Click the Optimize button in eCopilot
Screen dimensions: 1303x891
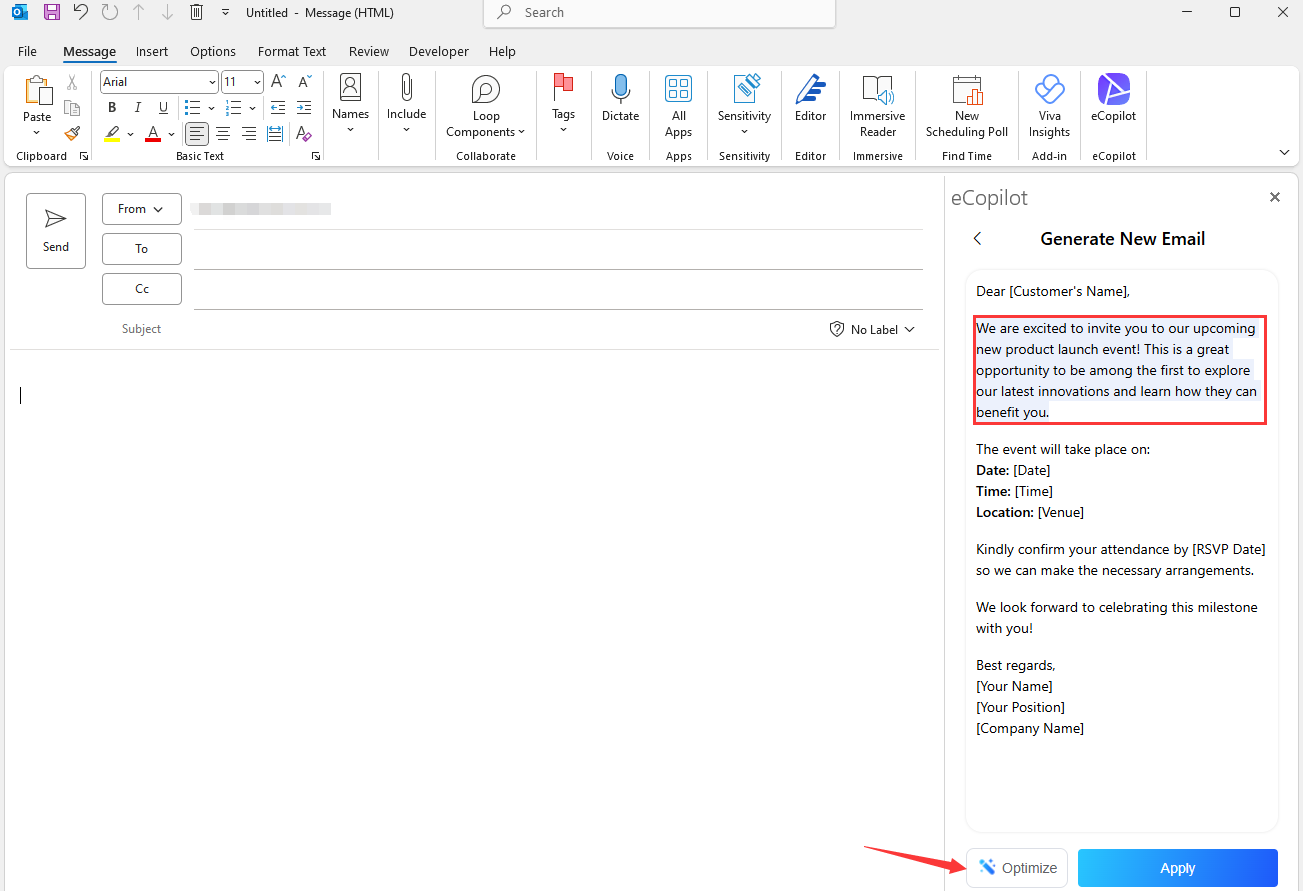pos(1017,867)
